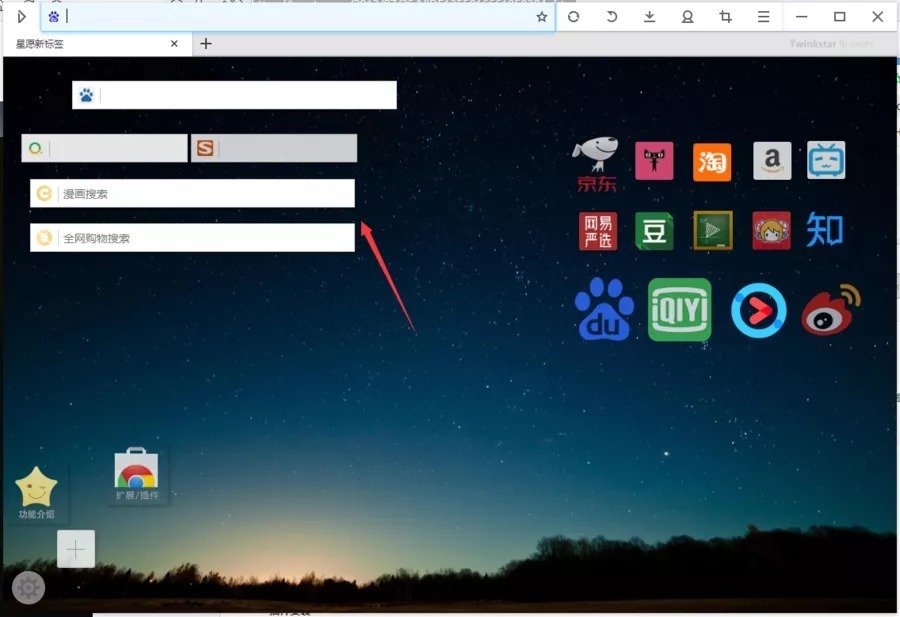Open a new tab with plus button
This screenshot has width=900, height=617.
coord(206,44)
